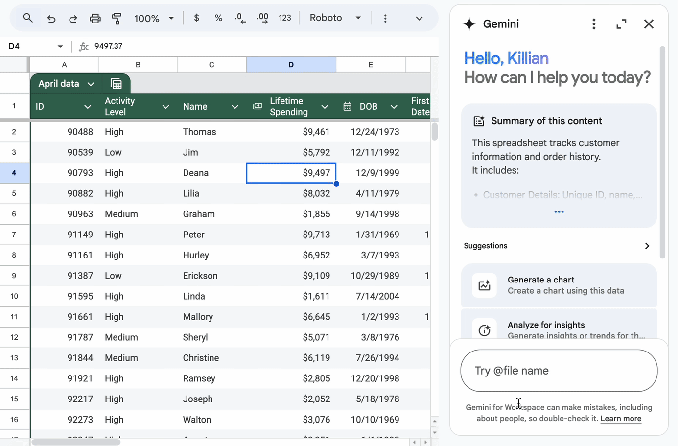Open the Roboto font dropdown

[333, 18]
